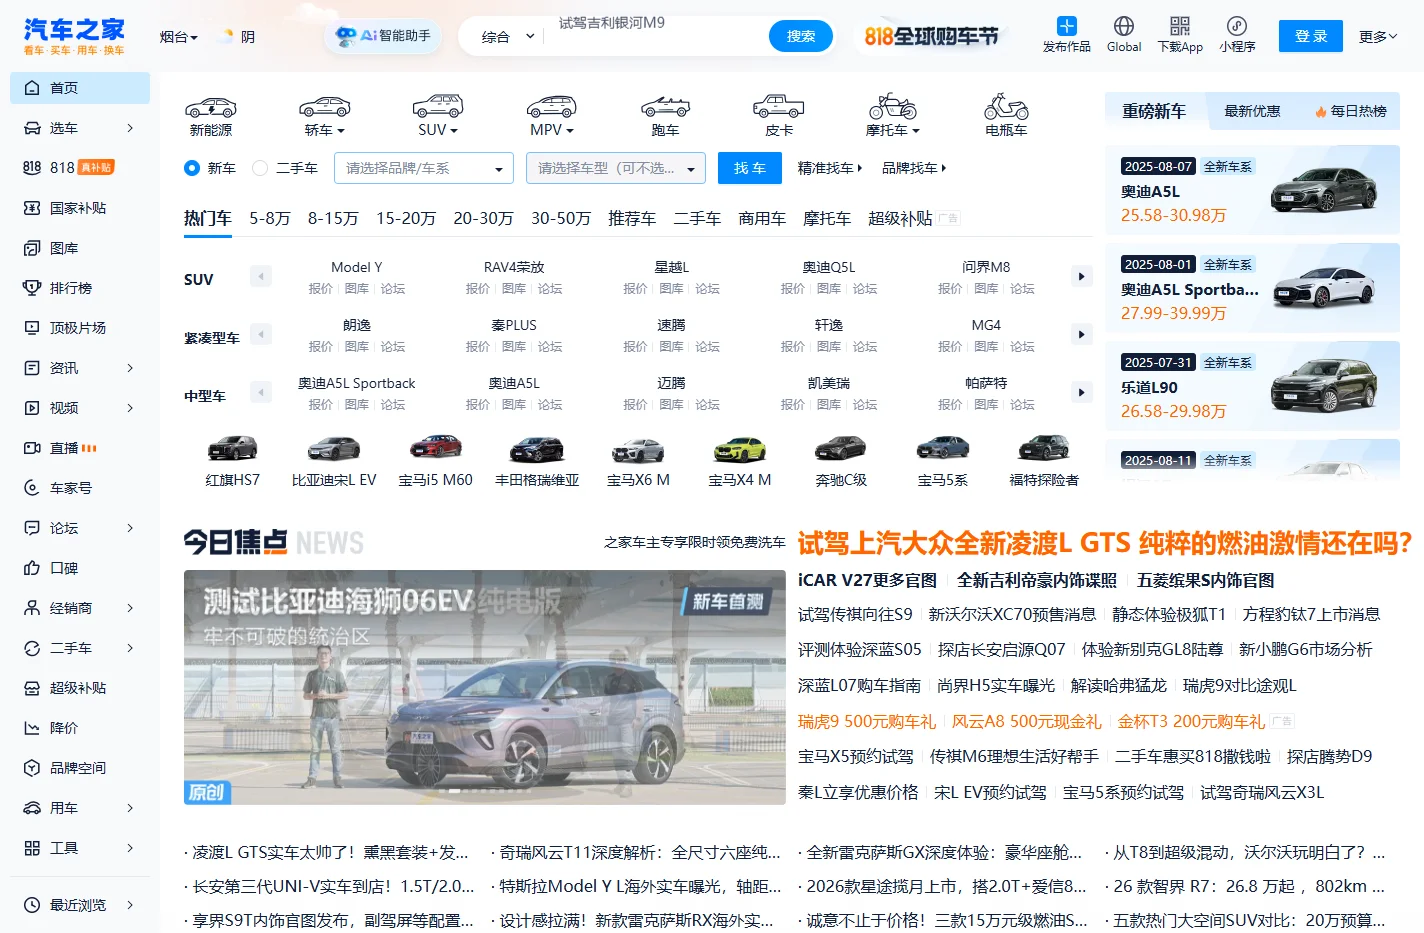Open the 精准找车 link
Screen dimensions: 1424x933
[x=829, y=168]
